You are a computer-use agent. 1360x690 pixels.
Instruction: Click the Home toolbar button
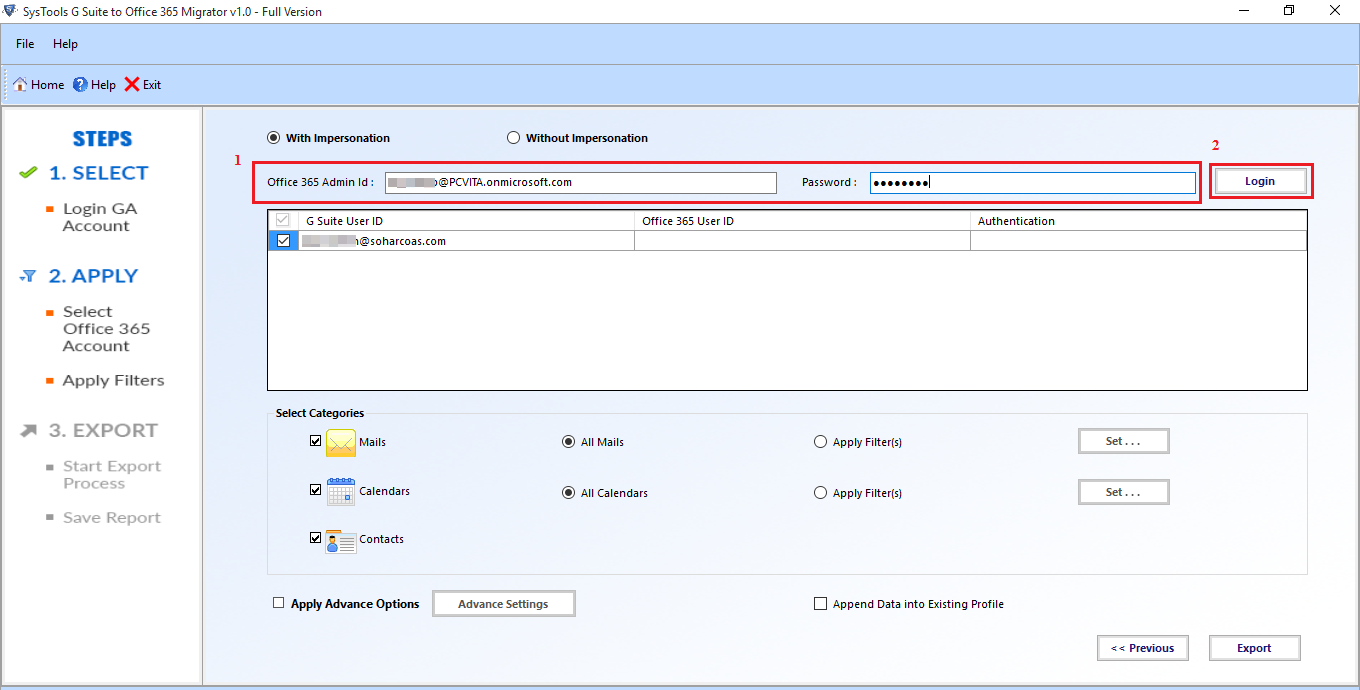(38, 85)
